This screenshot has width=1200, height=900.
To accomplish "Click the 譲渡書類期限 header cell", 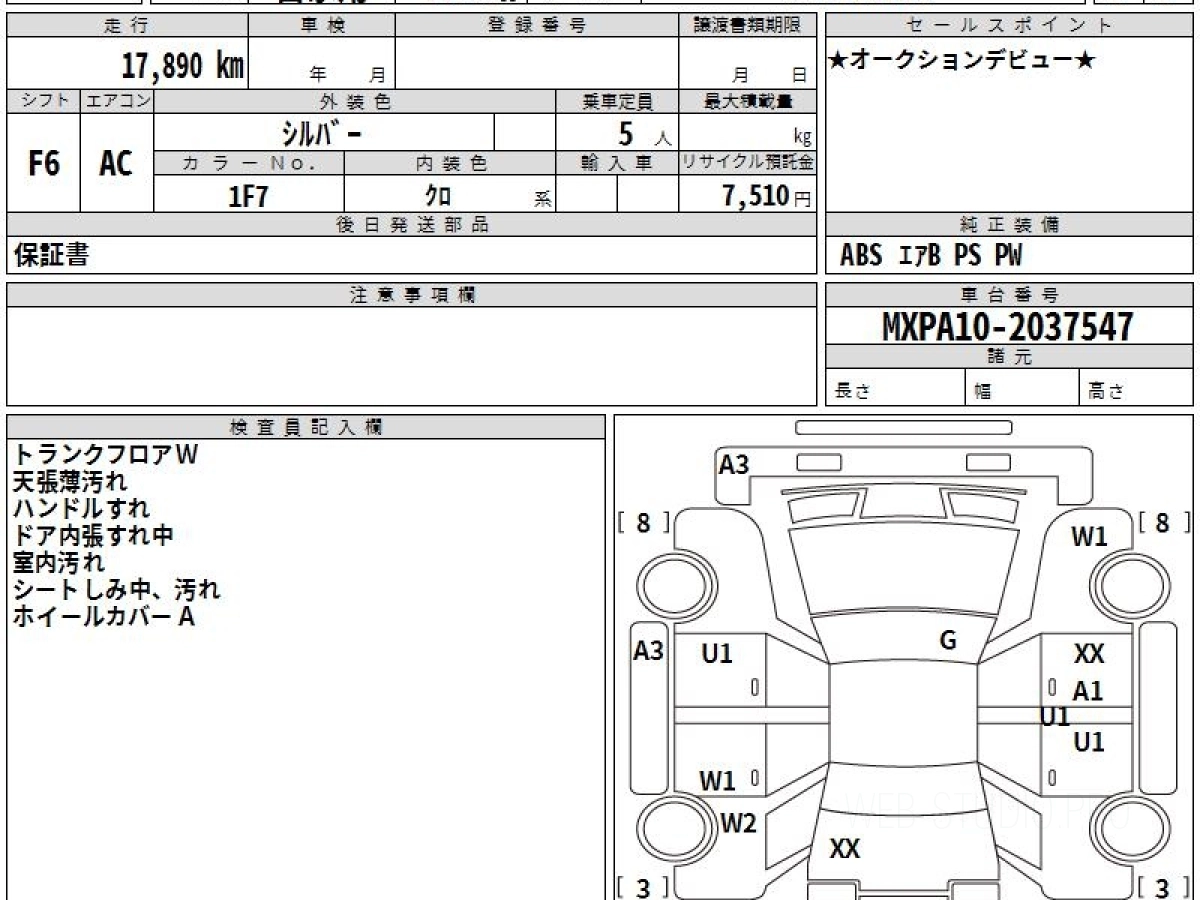I will point(747,26).
